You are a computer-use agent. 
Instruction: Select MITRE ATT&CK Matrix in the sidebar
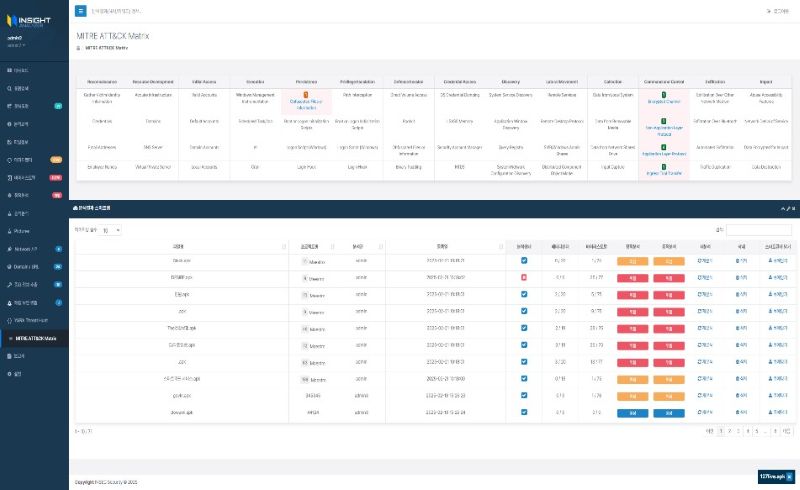[x=42, y=338]
